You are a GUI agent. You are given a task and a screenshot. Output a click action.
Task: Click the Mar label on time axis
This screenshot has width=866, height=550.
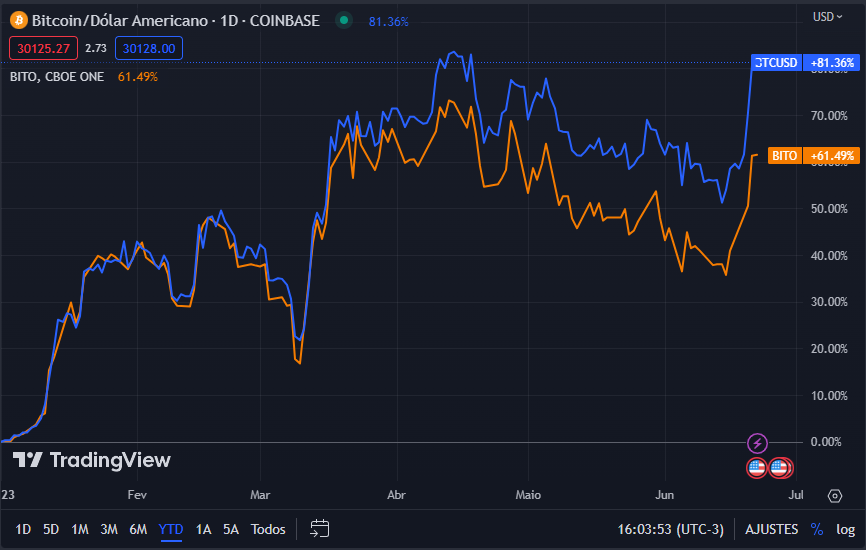point(260,495)
